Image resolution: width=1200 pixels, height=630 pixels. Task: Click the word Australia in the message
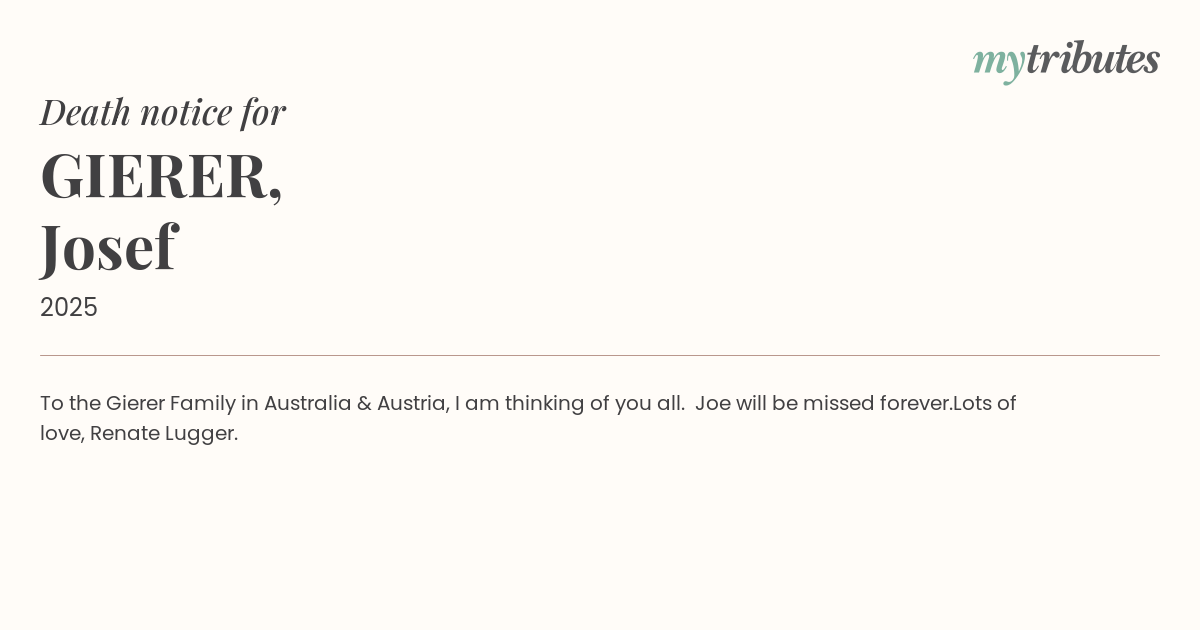(x=307, y=404)
